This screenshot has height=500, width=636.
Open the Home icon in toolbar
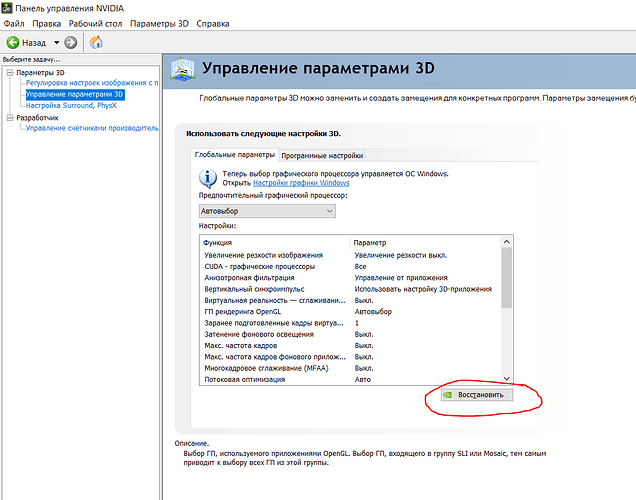point(96,42)
